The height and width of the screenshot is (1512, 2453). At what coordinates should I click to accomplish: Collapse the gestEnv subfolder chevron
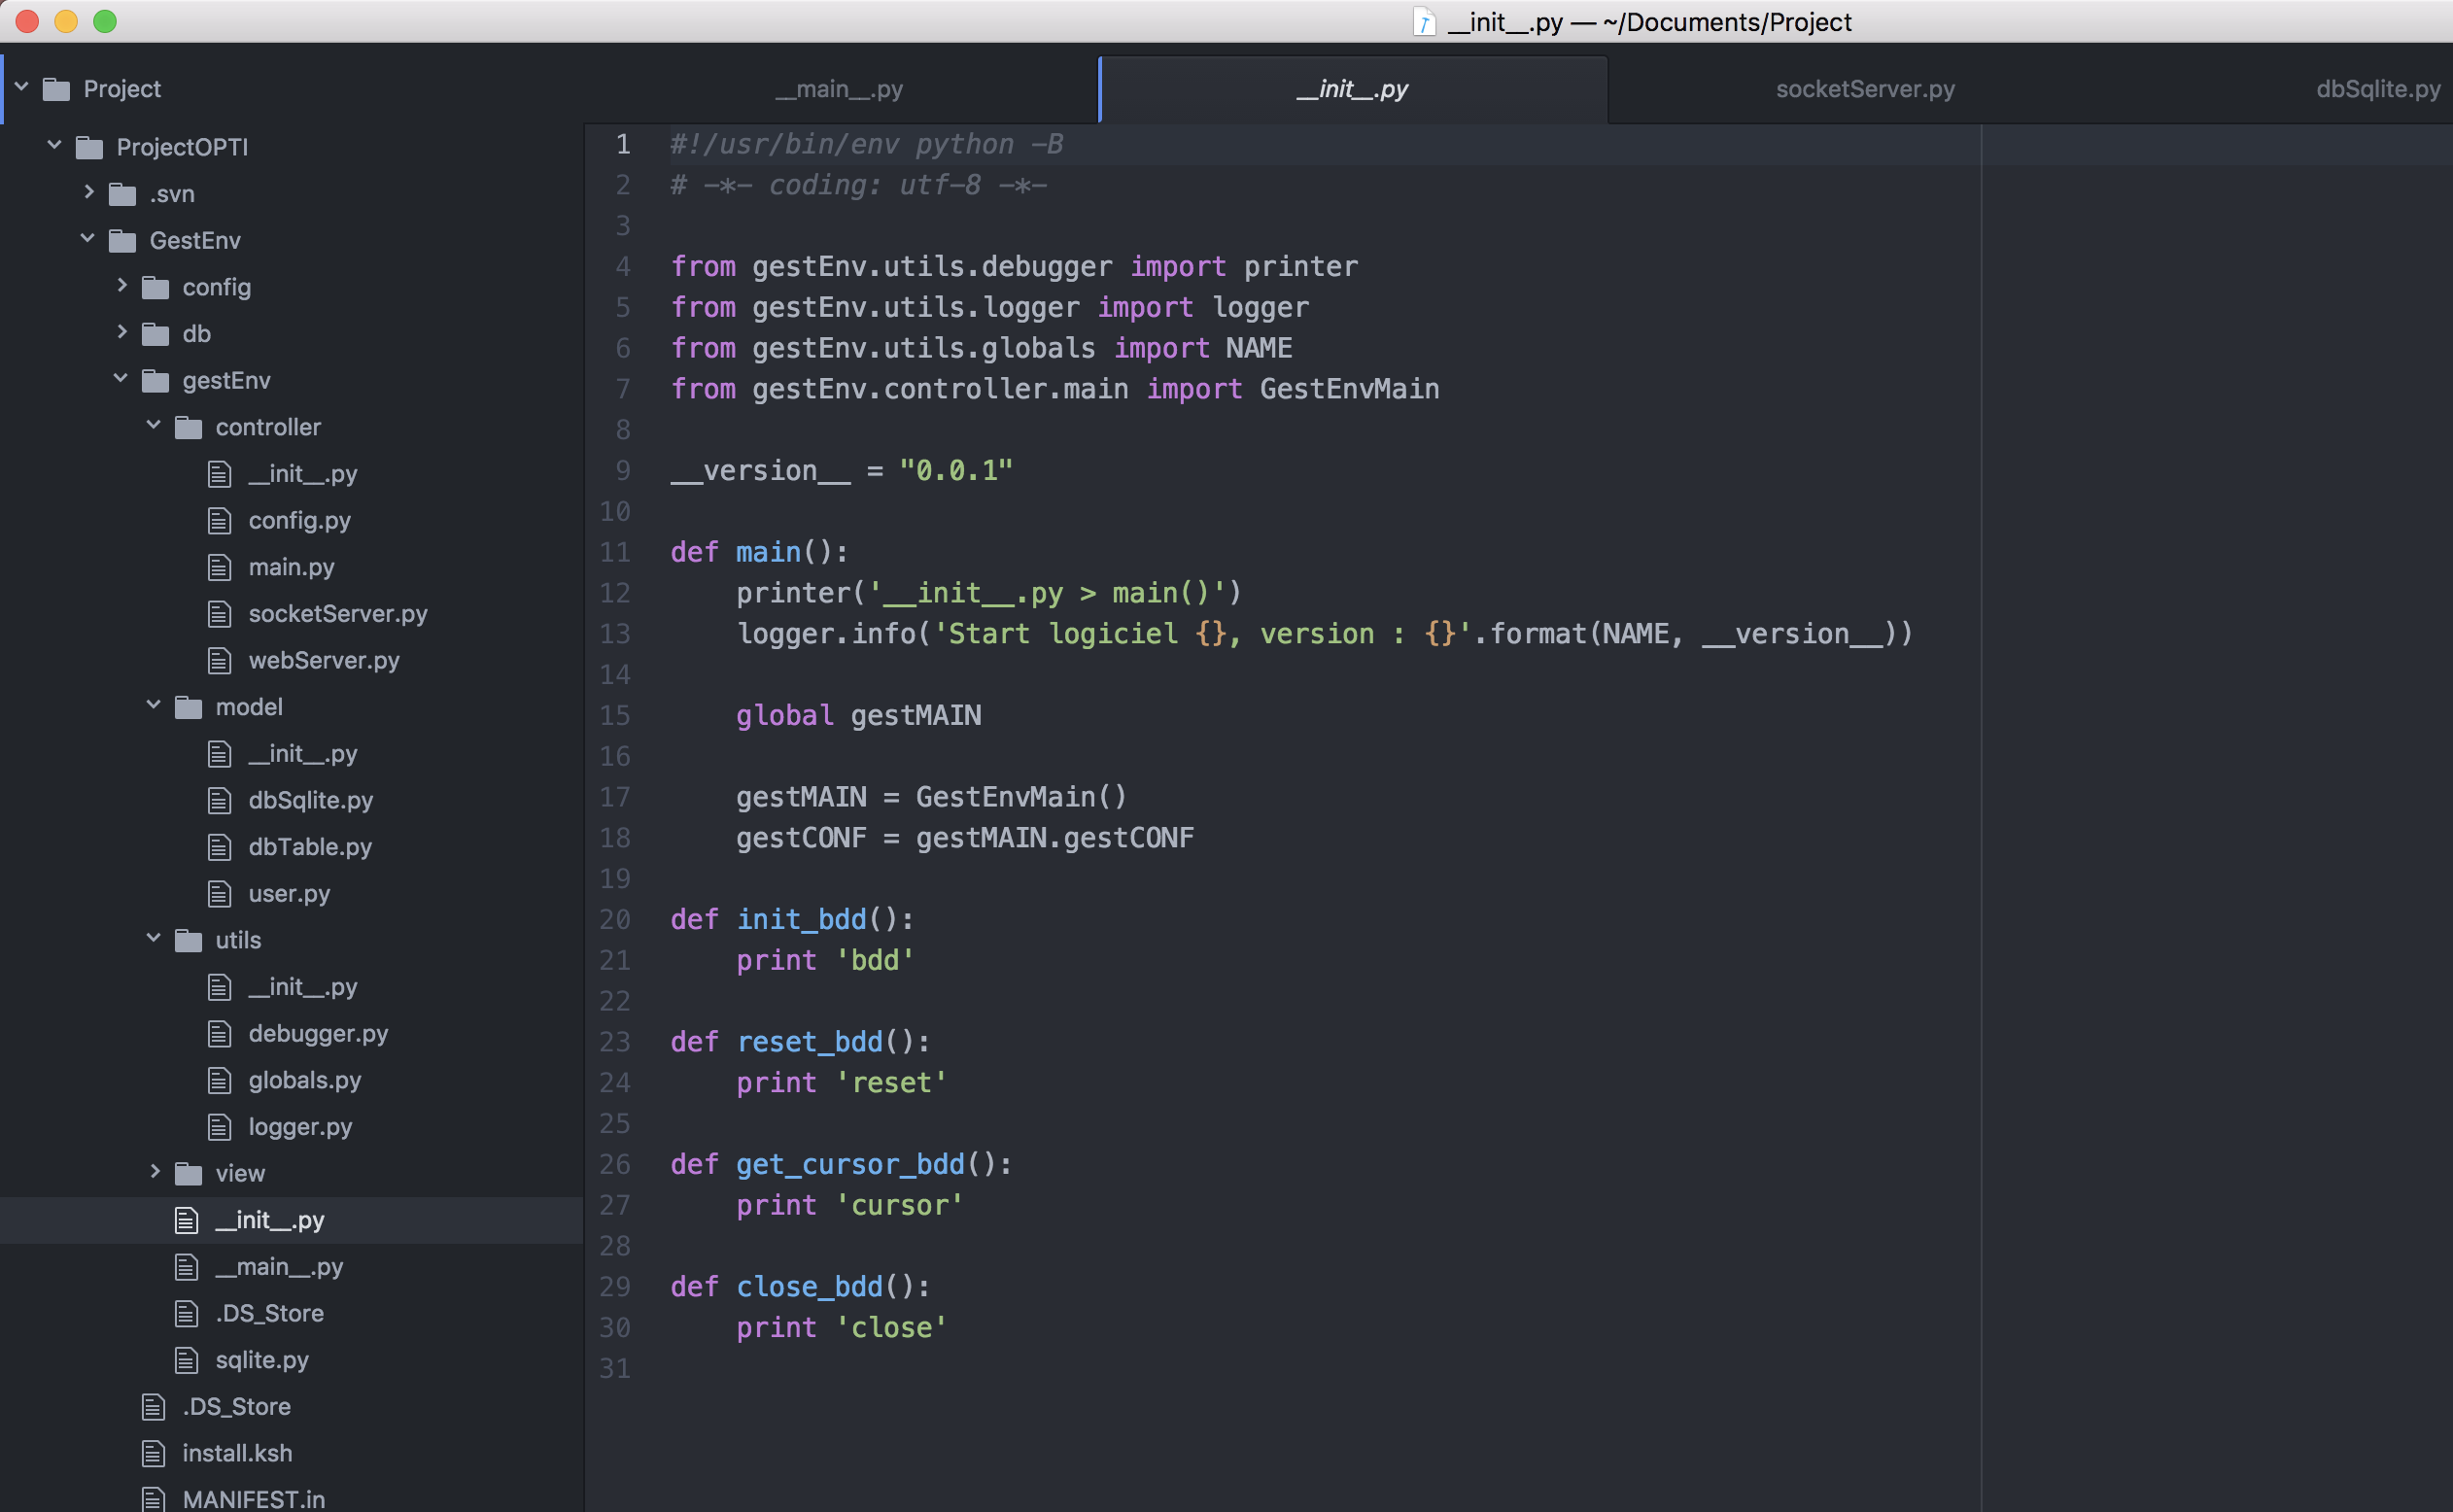pos(120,378)
